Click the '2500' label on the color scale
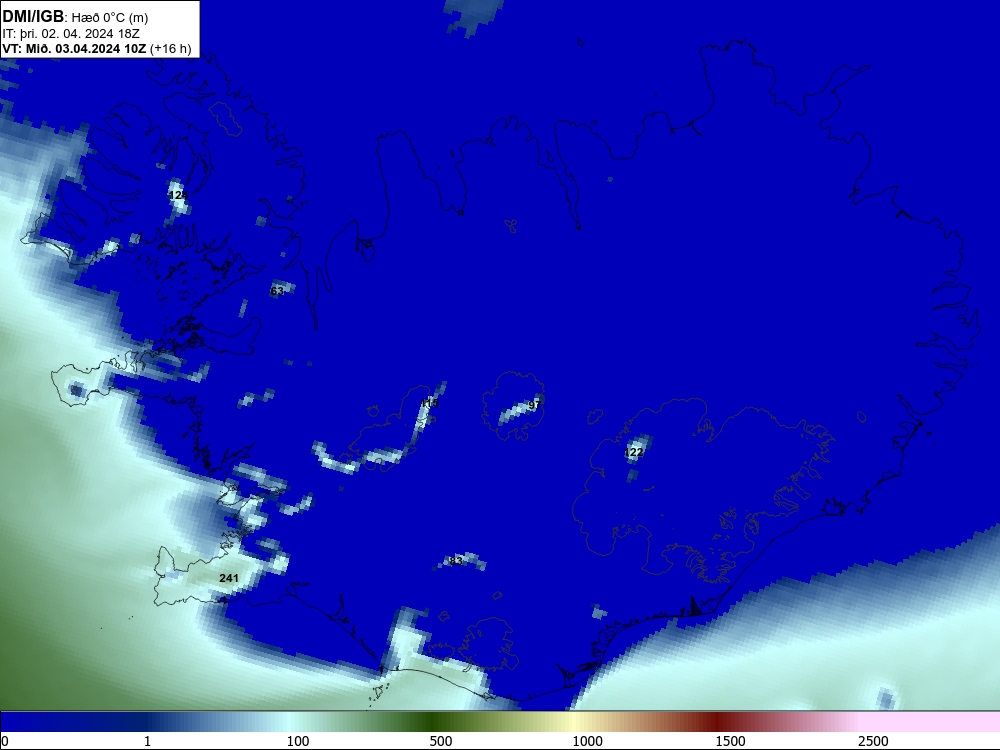Viewport: 1000px width, 750px height. [x=873, y=741]
